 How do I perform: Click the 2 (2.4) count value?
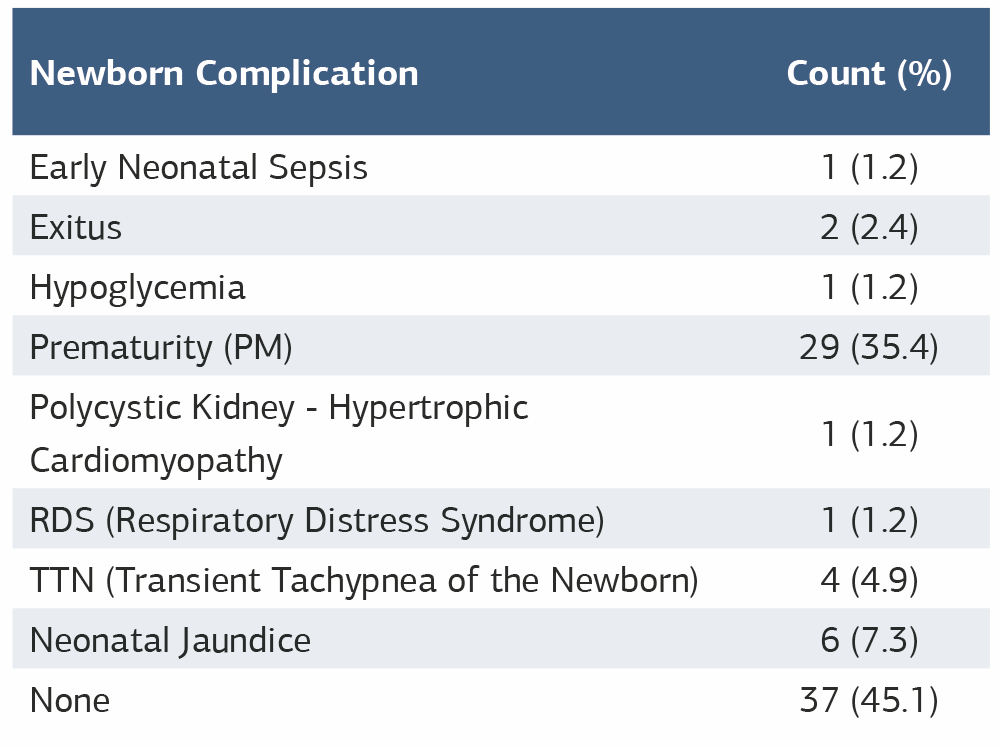[868, 227]
